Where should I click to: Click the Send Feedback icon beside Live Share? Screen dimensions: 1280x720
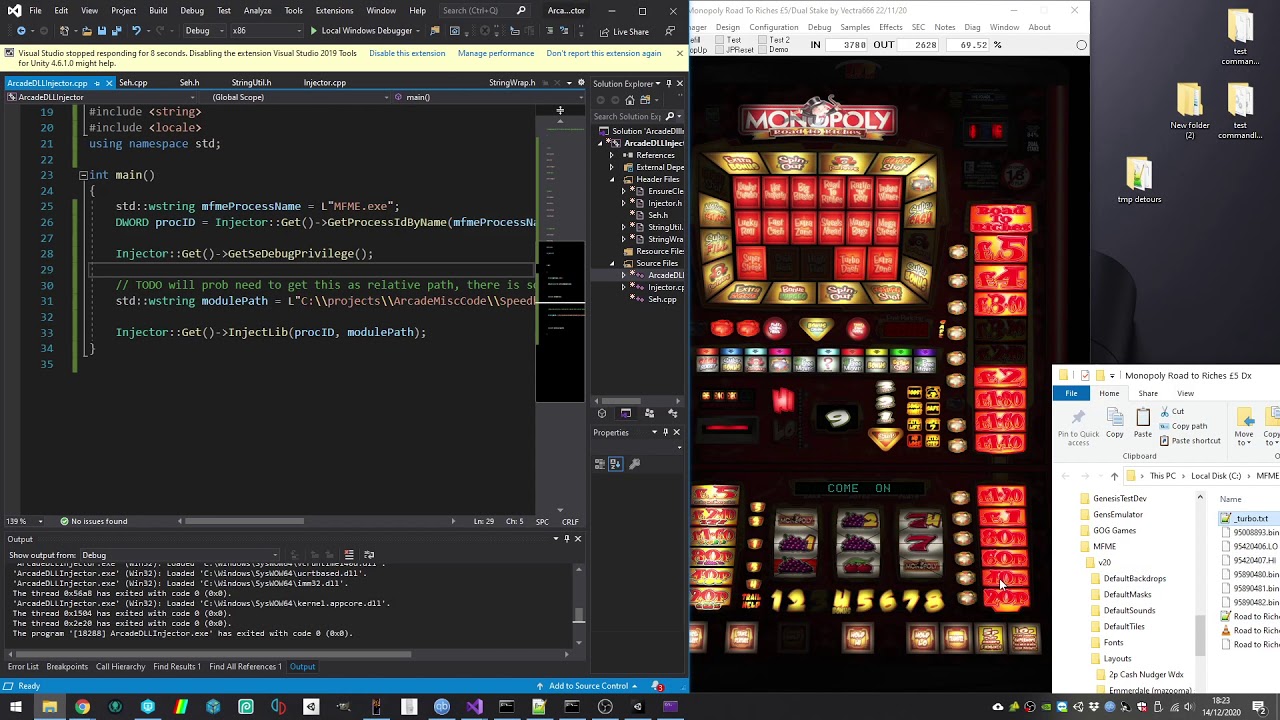click(x=668, y=31)
